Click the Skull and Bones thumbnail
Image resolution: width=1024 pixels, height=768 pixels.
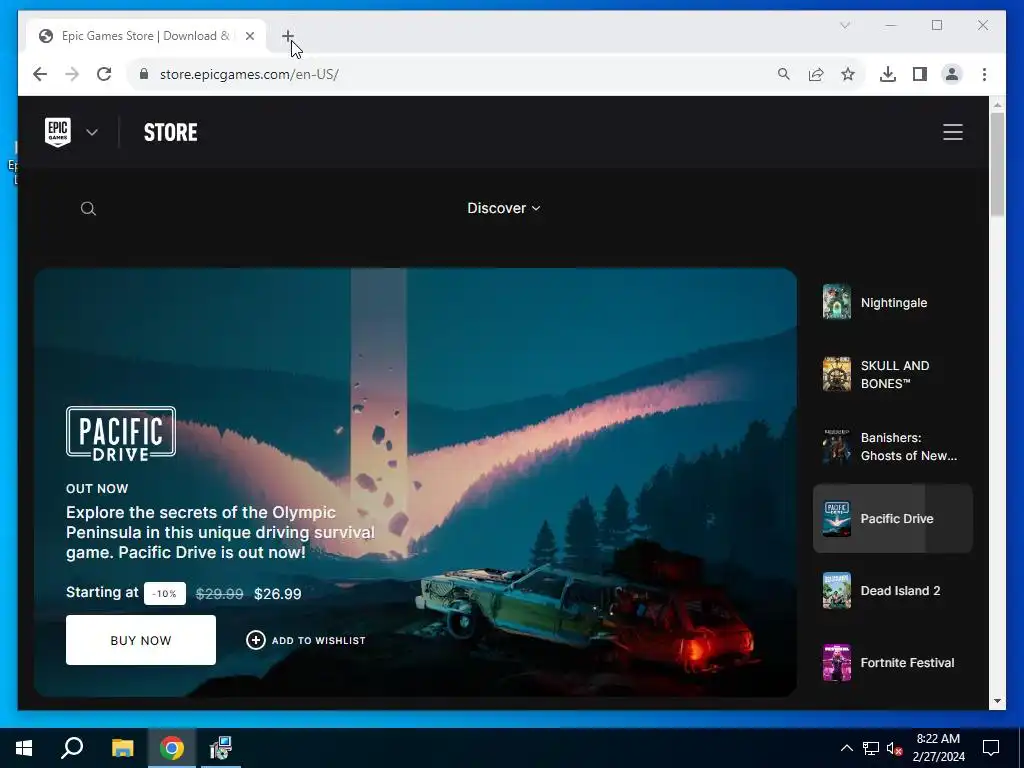(x=837, y=374)
